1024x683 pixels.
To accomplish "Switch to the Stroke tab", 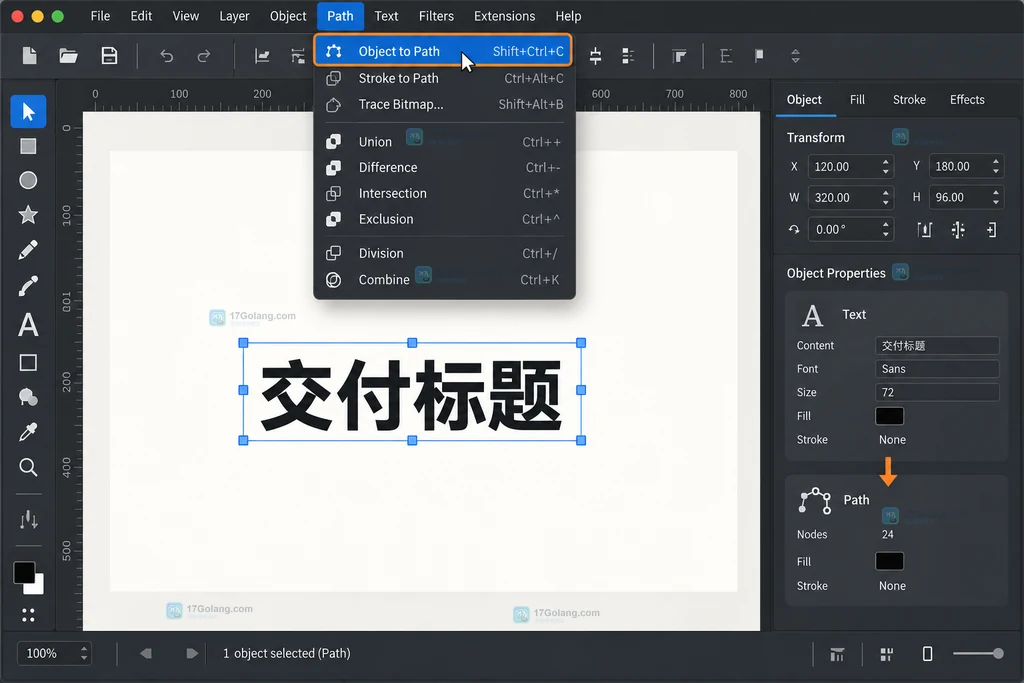I will click(x=909, y=99).
